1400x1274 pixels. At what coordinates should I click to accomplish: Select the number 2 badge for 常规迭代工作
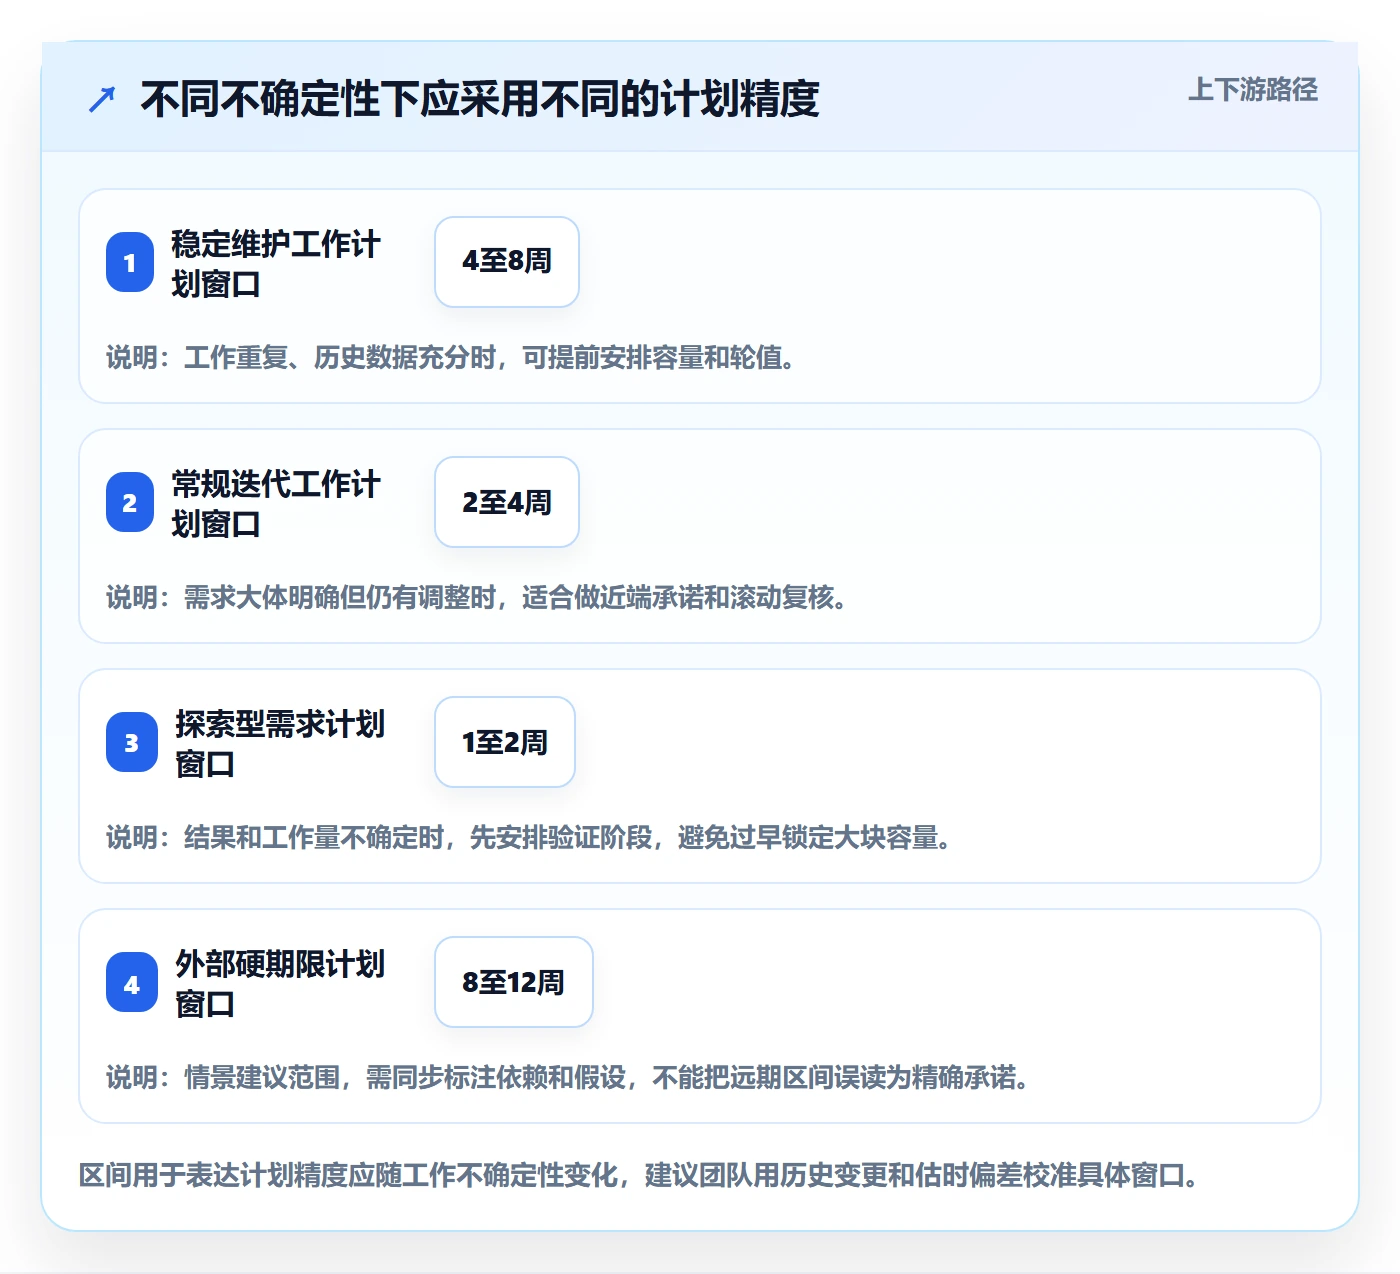130,502
